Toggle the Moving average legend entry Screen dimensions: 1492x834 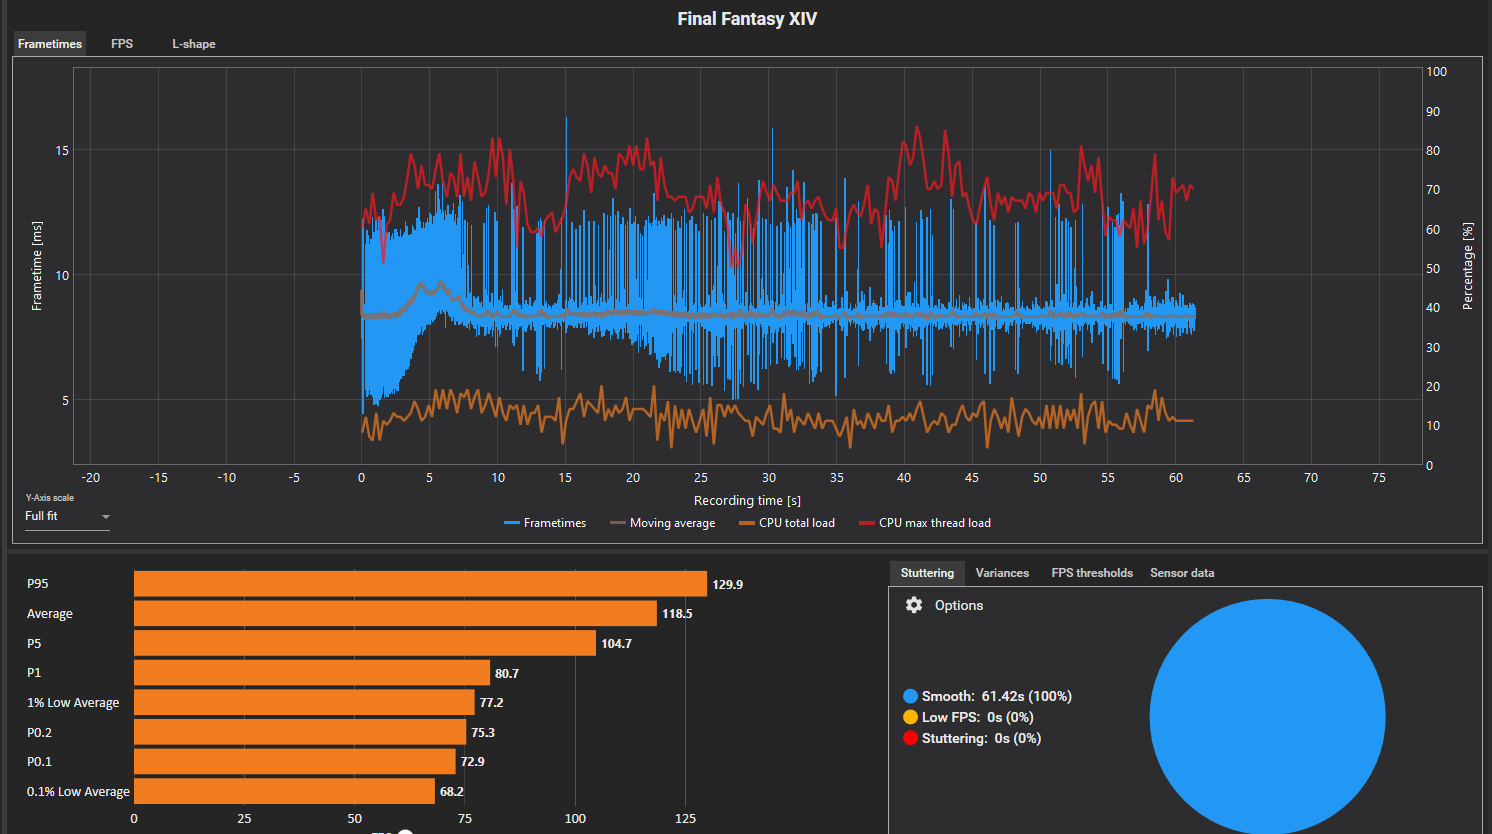coord(662,523)
